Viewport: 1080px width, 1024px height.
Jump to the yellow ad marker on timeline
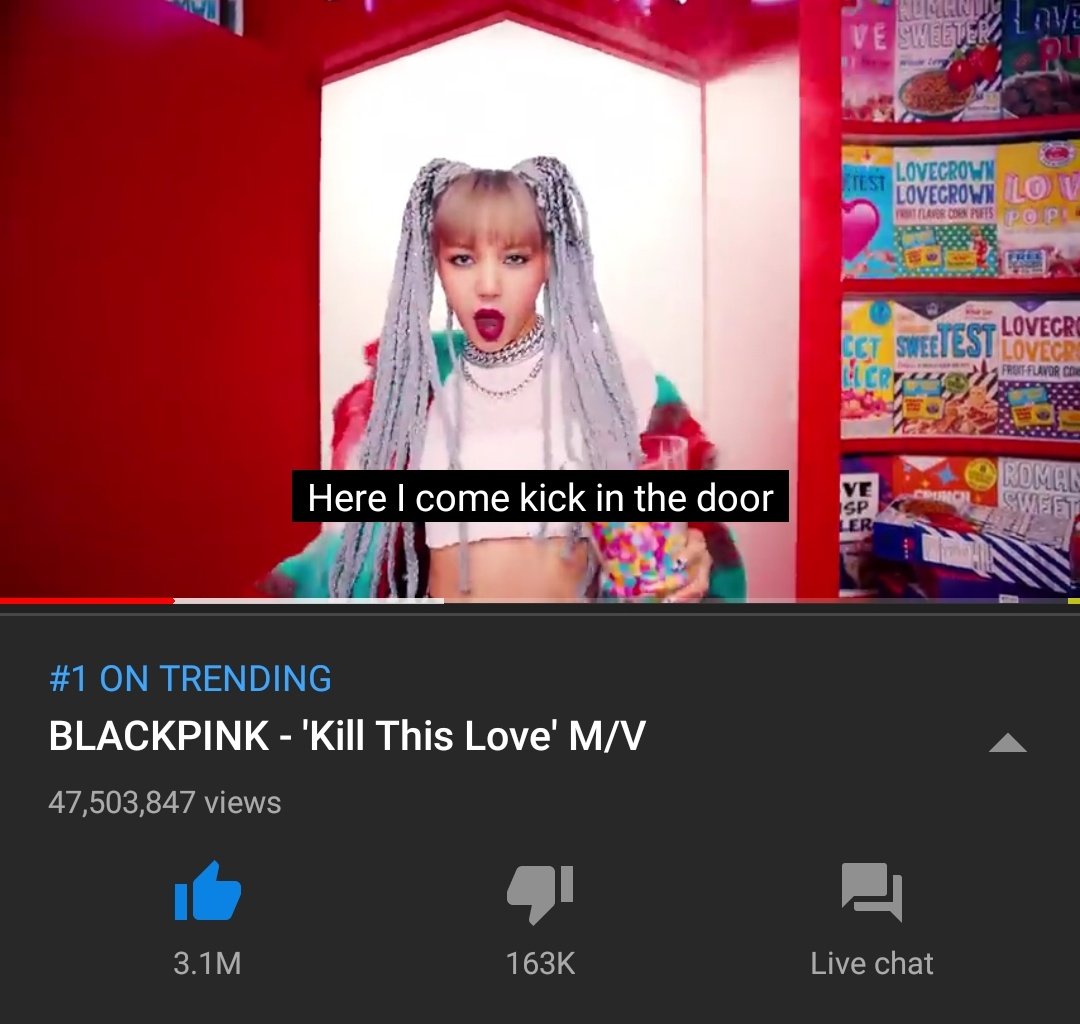1073,601
